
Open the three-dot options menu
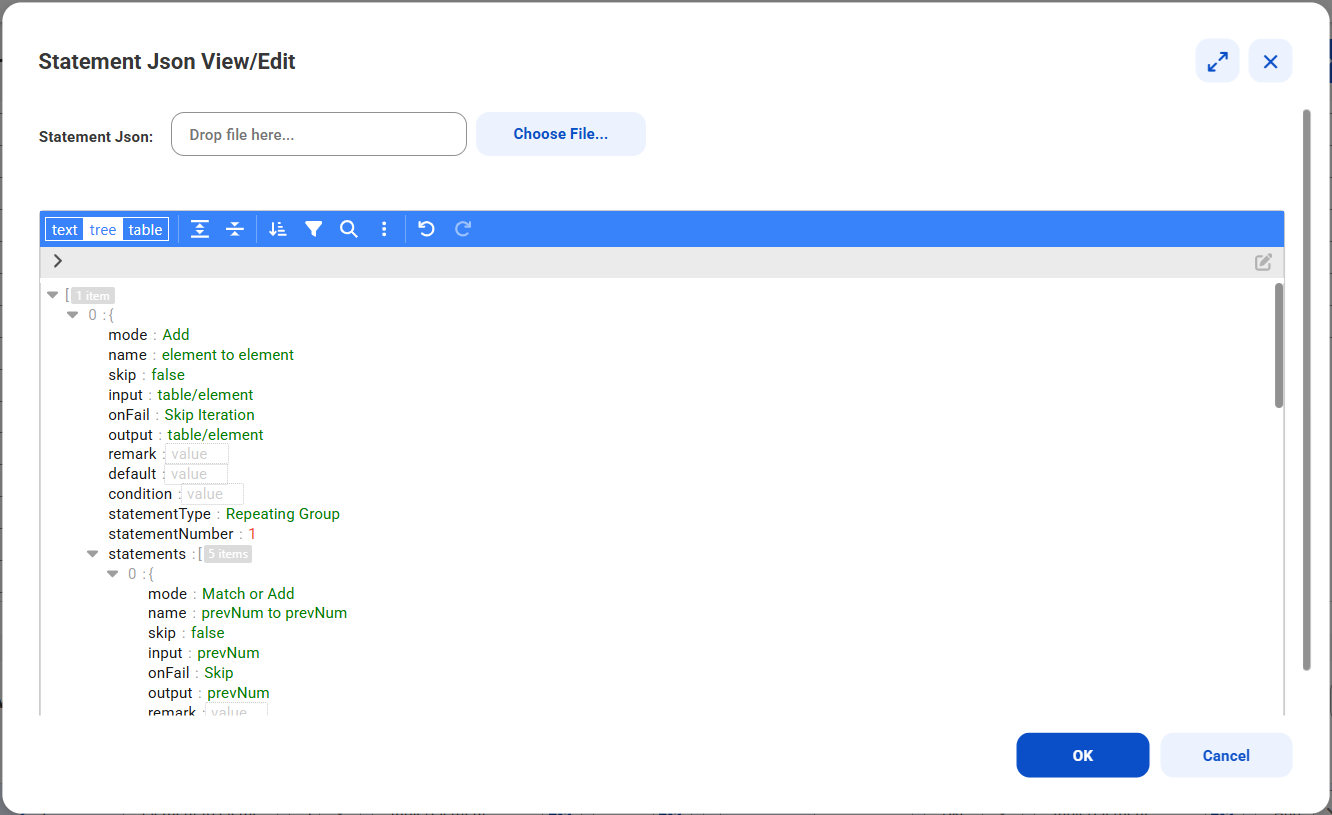pyautogui.click(x=384, y=229)
